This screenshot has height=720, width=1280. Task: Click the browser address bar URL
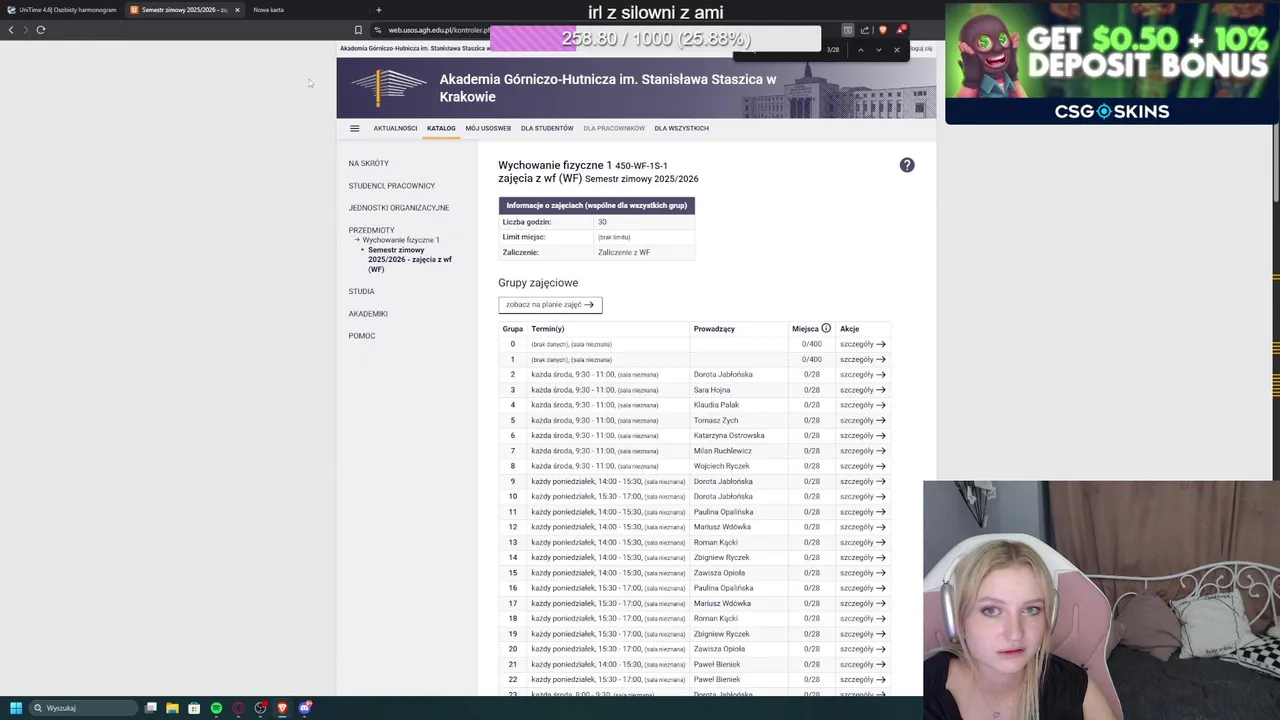pos(439,30)
